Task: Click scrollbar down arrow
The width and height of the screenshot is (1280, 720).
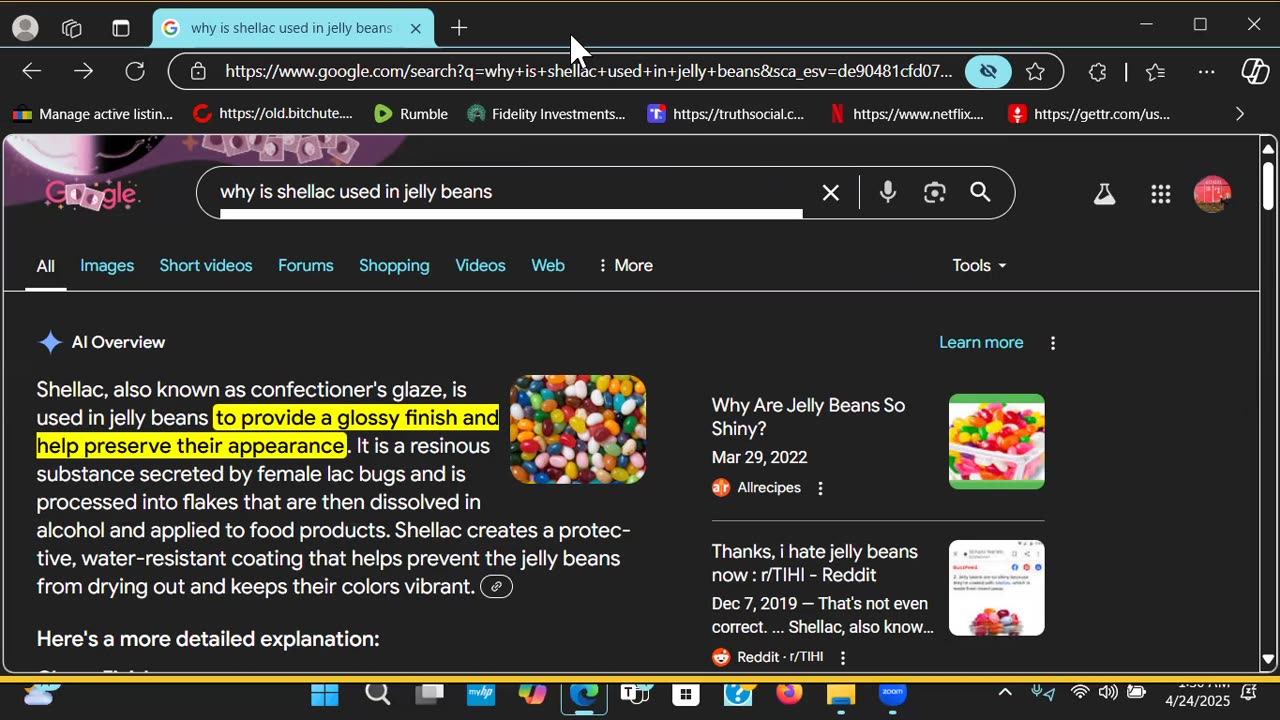Action: coord(1268,660)
